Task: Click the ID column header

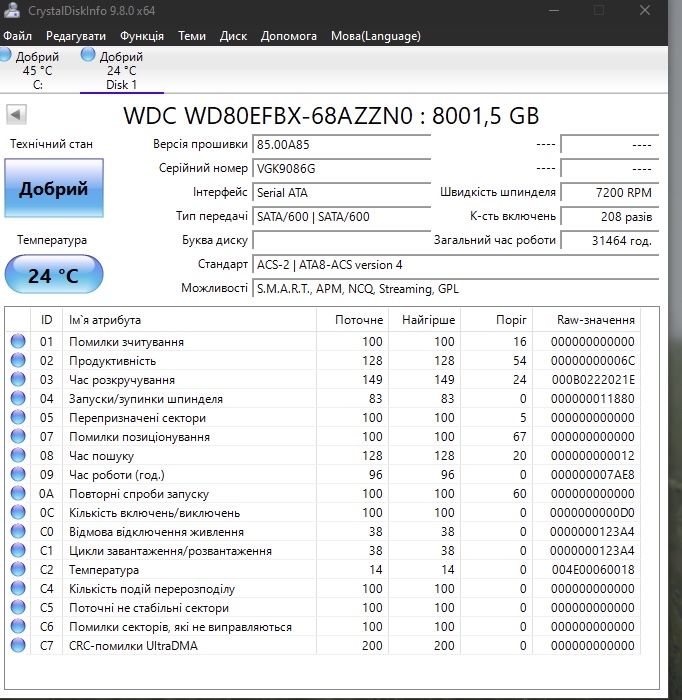Action: pos(46,320)
